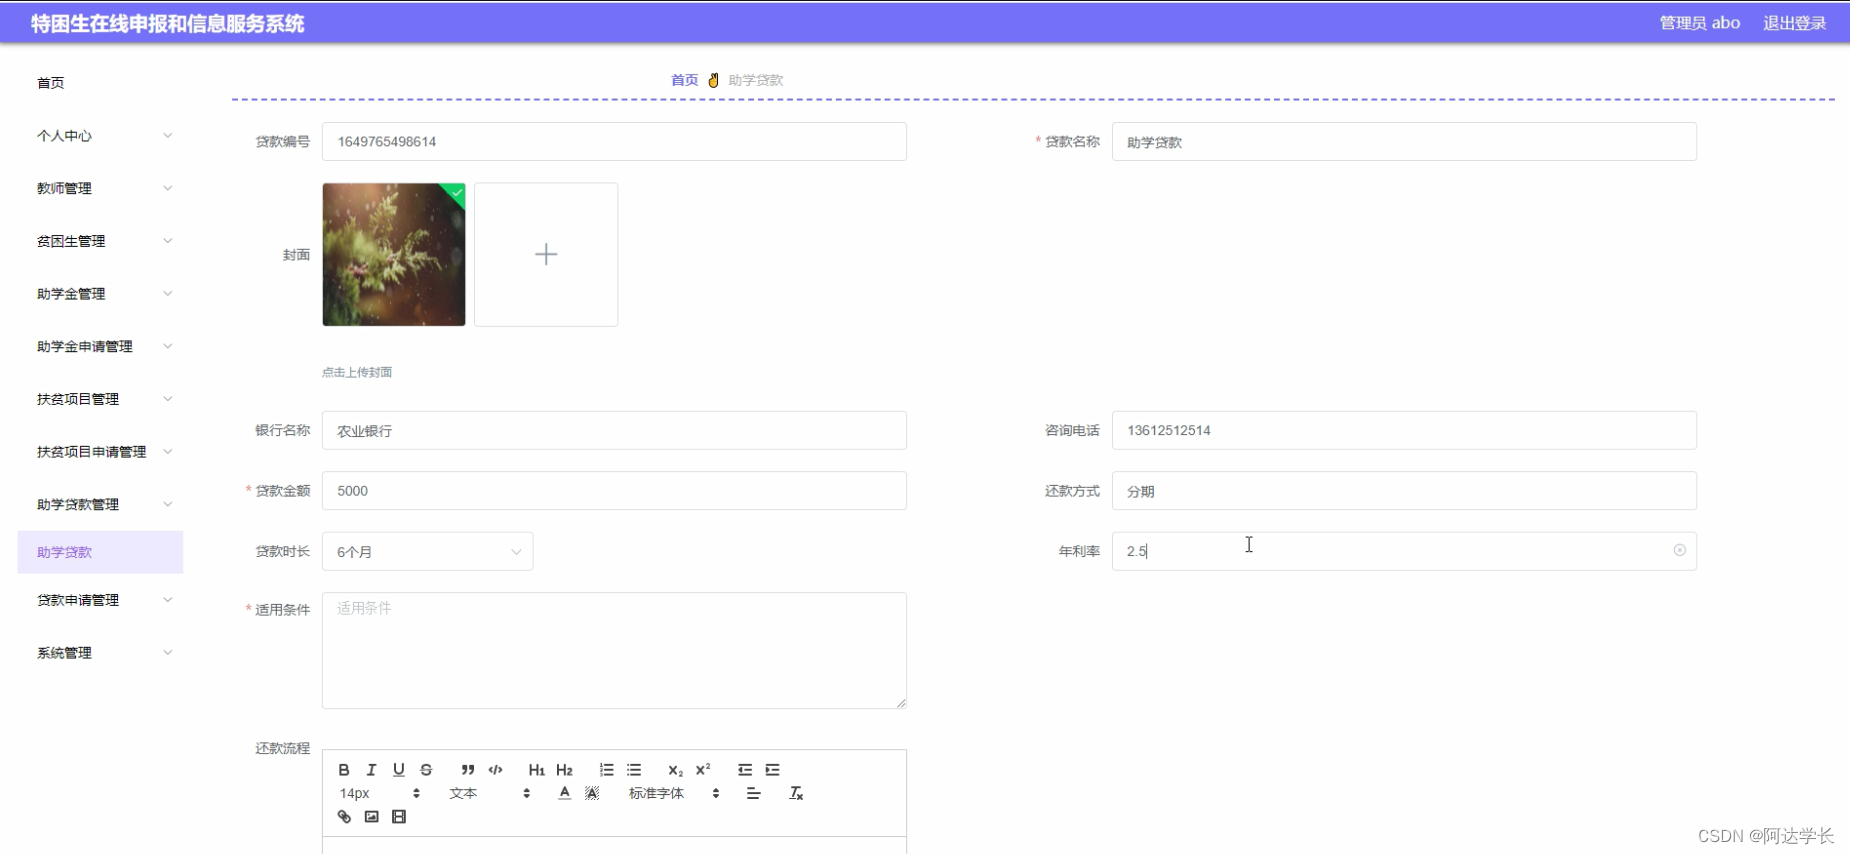Image resolution: width=1850 pixels, height=854 pixels.
Task: Click the plus box to upload a cover
Action: (x=546, y=254)
